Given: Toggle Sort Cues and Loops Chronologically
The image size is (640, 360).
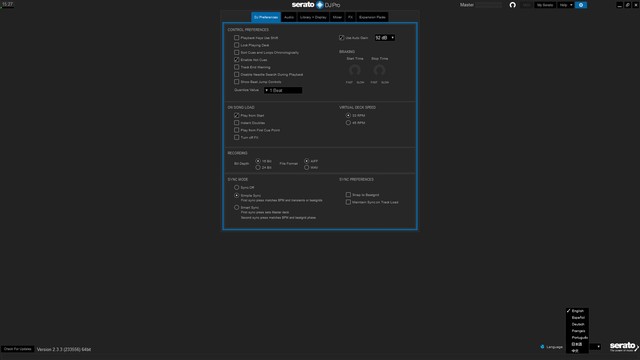Looking at the screenshot, I should pos(236,52).
